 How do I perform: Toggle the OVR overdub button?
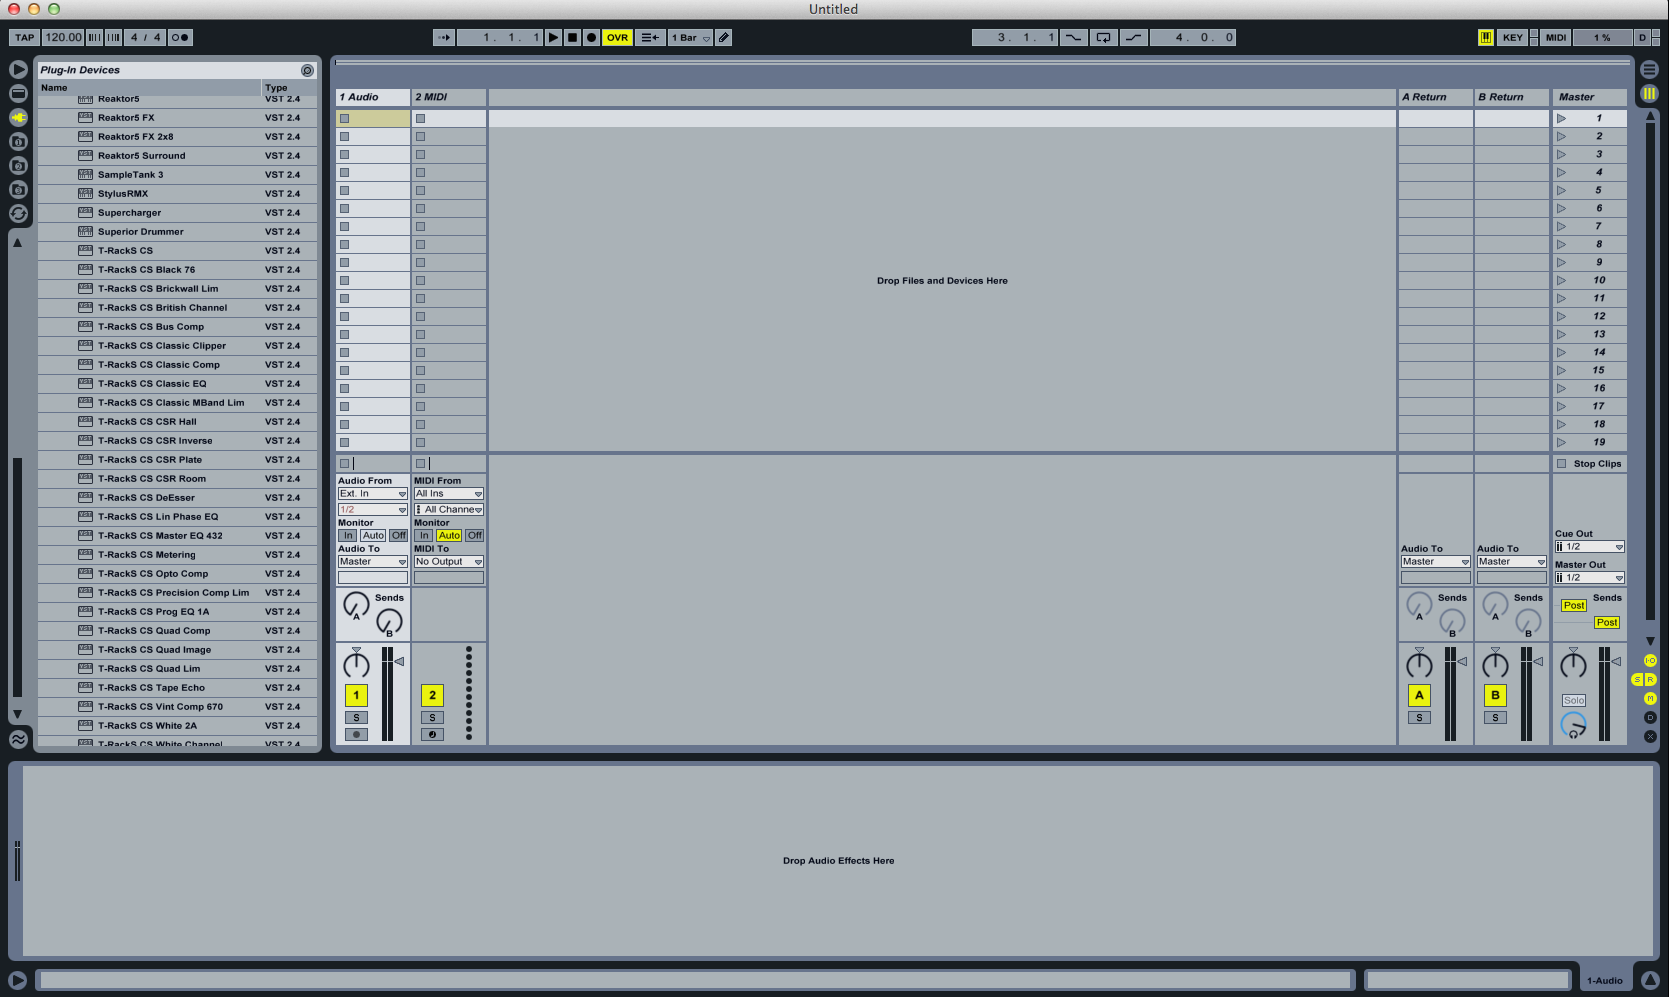click(x=617, y=37)
